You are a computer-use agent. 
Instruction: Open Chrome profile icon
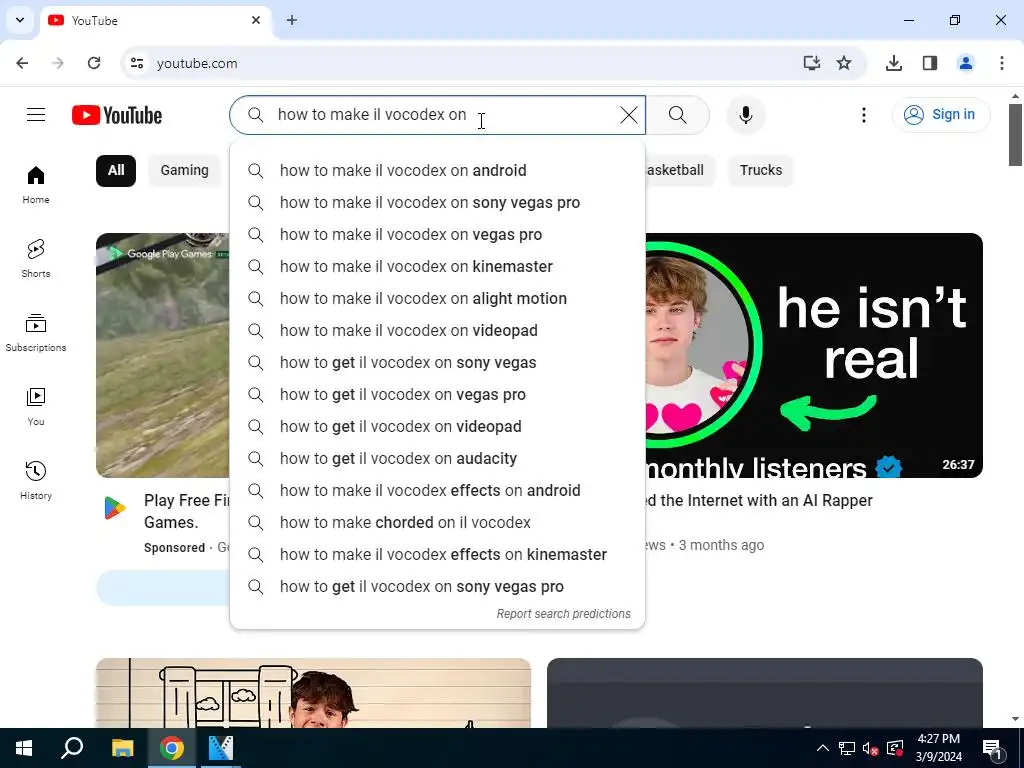coord(965,63)
